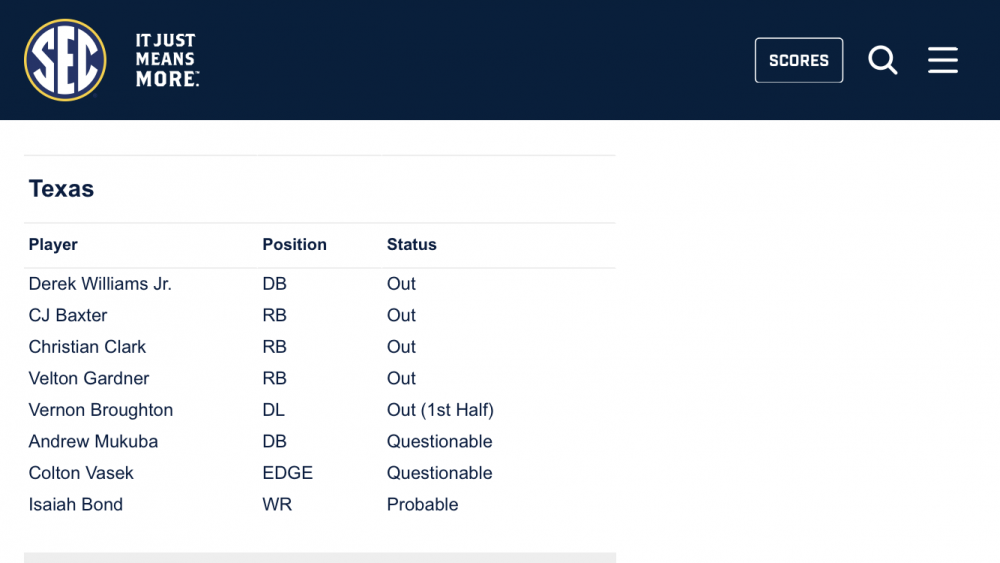Click the SEC logo
This screenshot has height=563, width=1000.
(x=65, y=60)
